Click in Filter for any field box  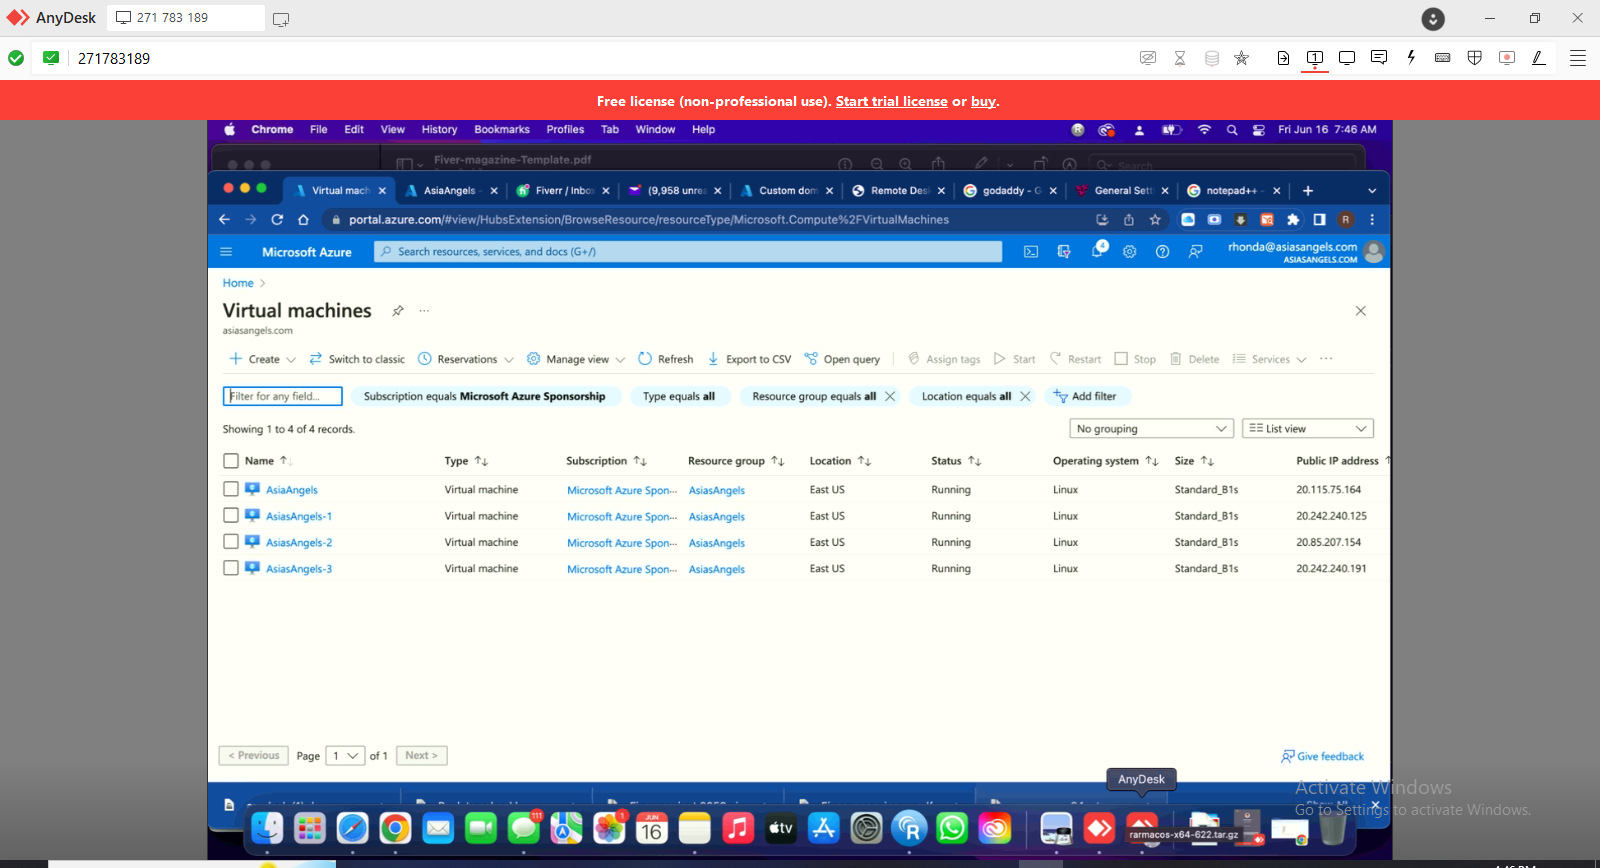click(283, 397)
